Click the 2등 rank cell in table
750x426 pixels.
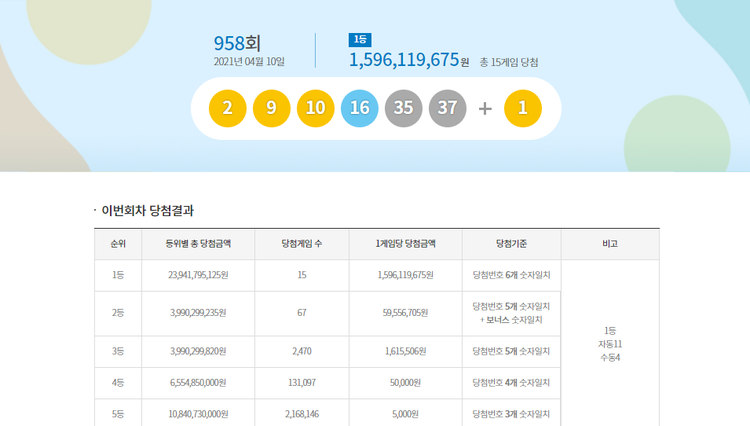coord(118,313)
